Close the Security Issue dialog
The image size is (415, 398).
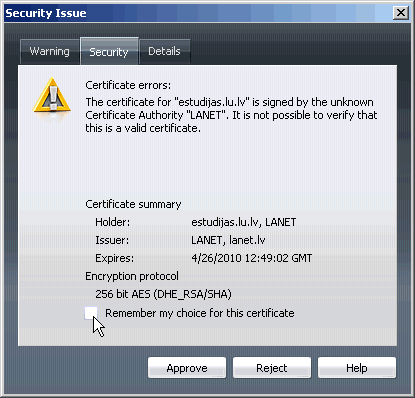[401, 13]
